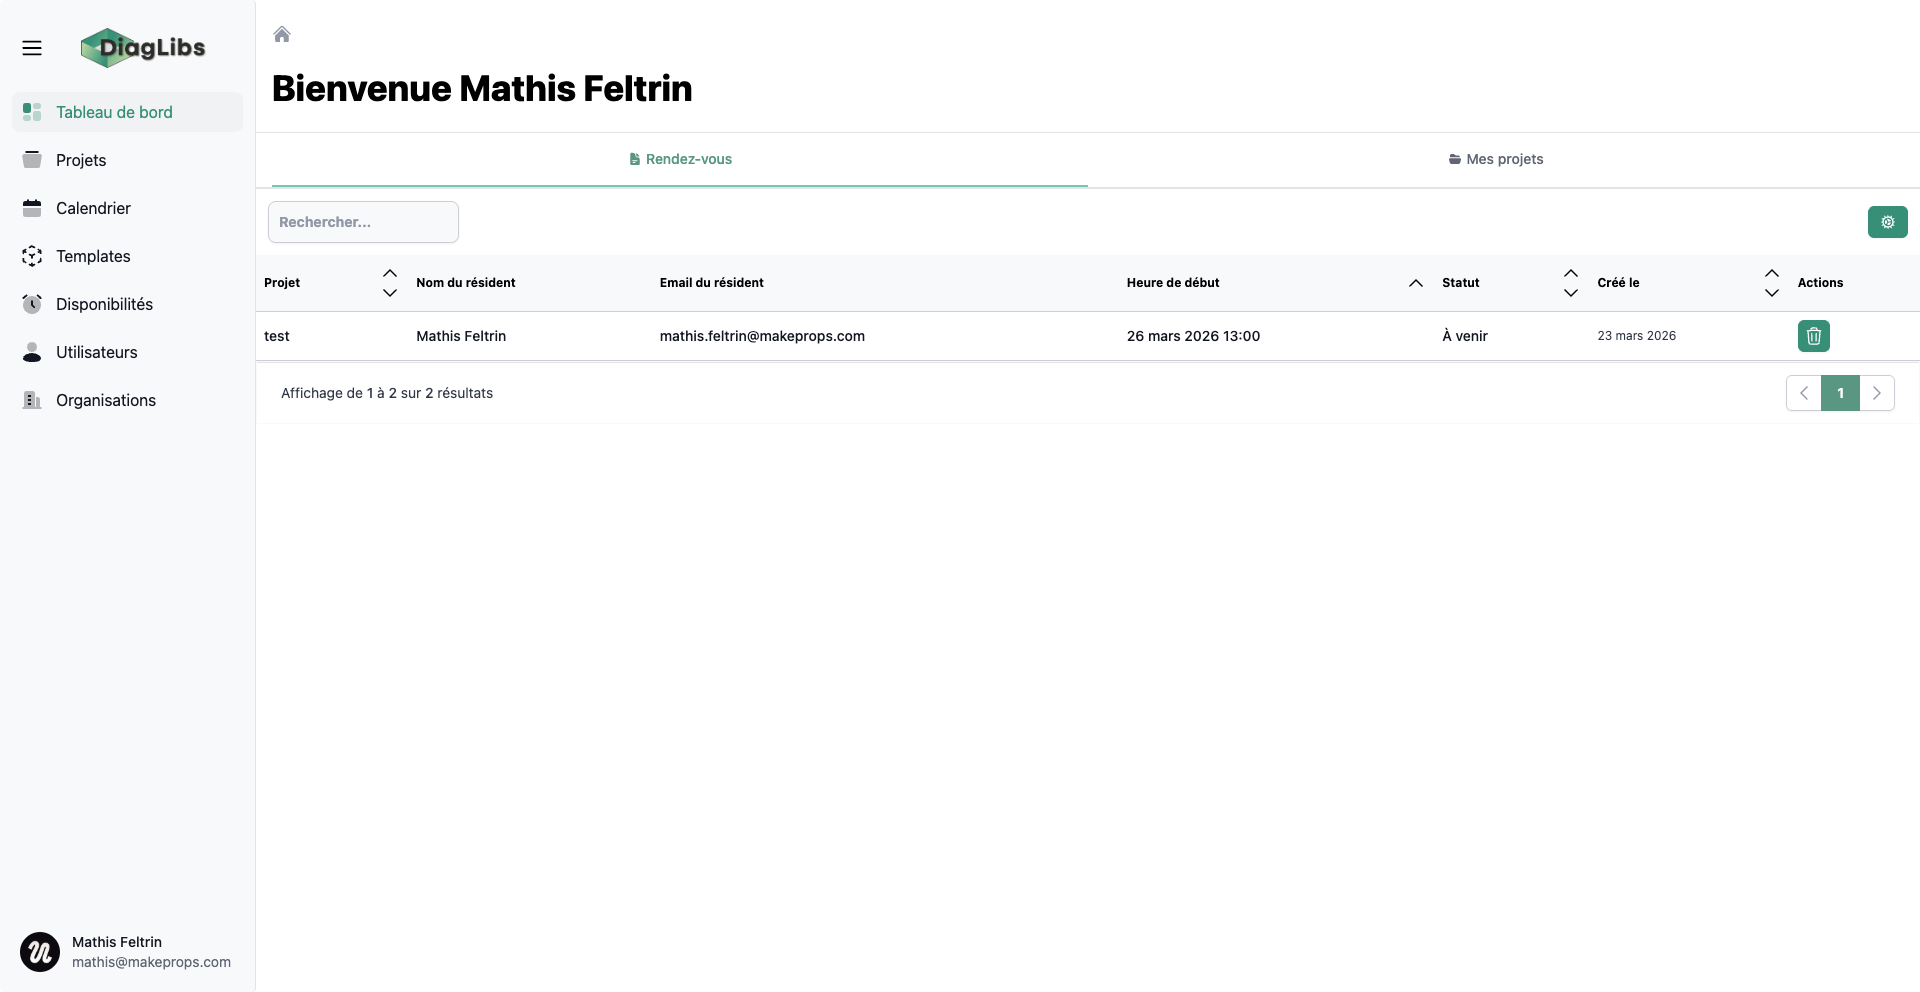Sort by Créé le column
The height and width of the screenshot is (992, 1920).
click(x=1771, y=283)
